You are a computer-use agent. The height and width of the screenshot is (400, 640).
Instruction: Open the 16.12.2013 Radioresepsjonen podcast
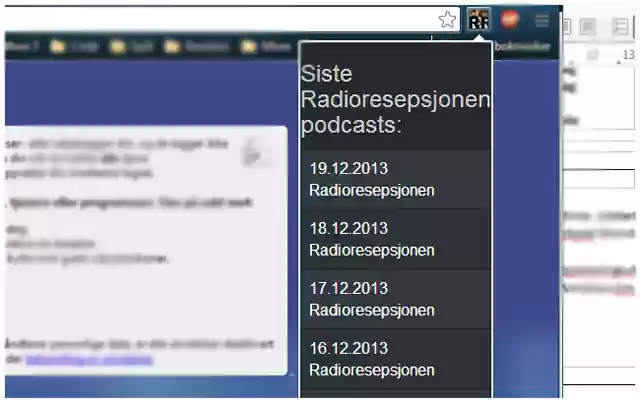(x=395, y=359)
